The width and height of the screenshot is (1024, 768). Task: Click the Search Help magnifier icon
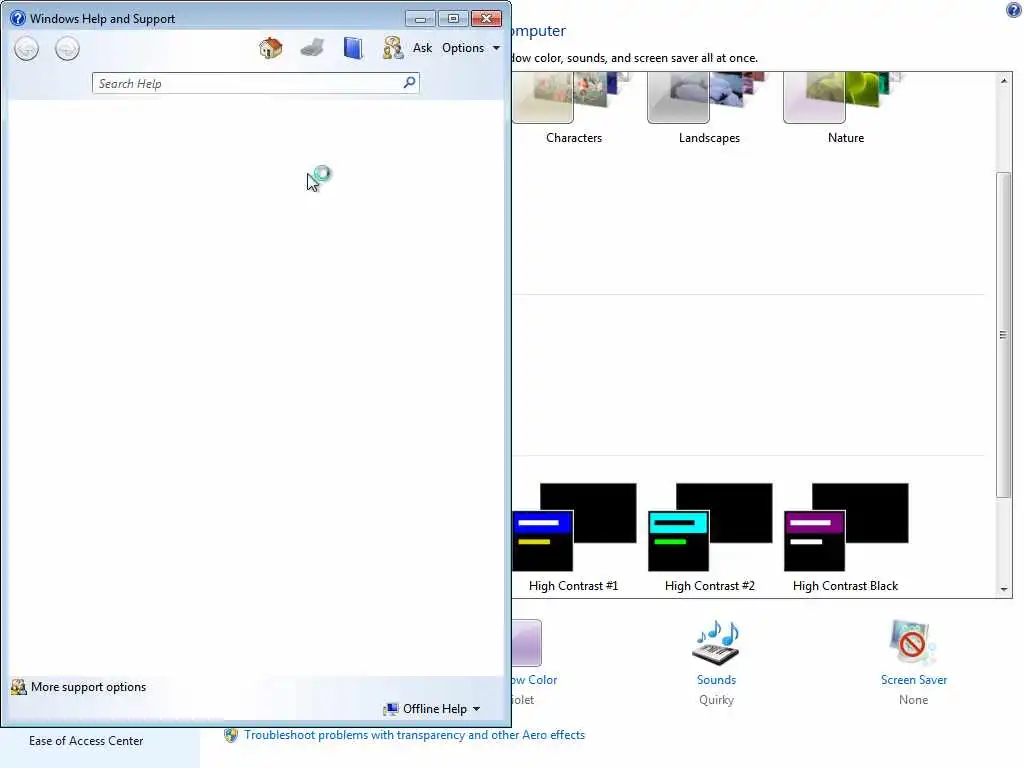409,82
